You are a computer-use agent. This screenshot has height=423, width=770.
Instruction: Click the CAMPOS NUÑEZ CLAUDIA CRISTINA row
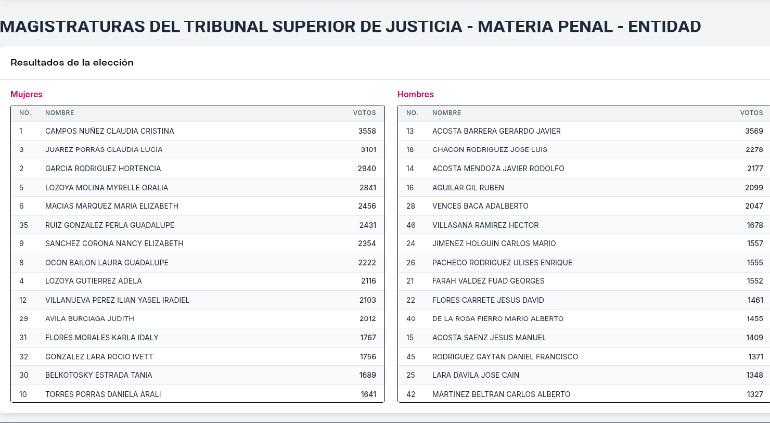(197, 131)
